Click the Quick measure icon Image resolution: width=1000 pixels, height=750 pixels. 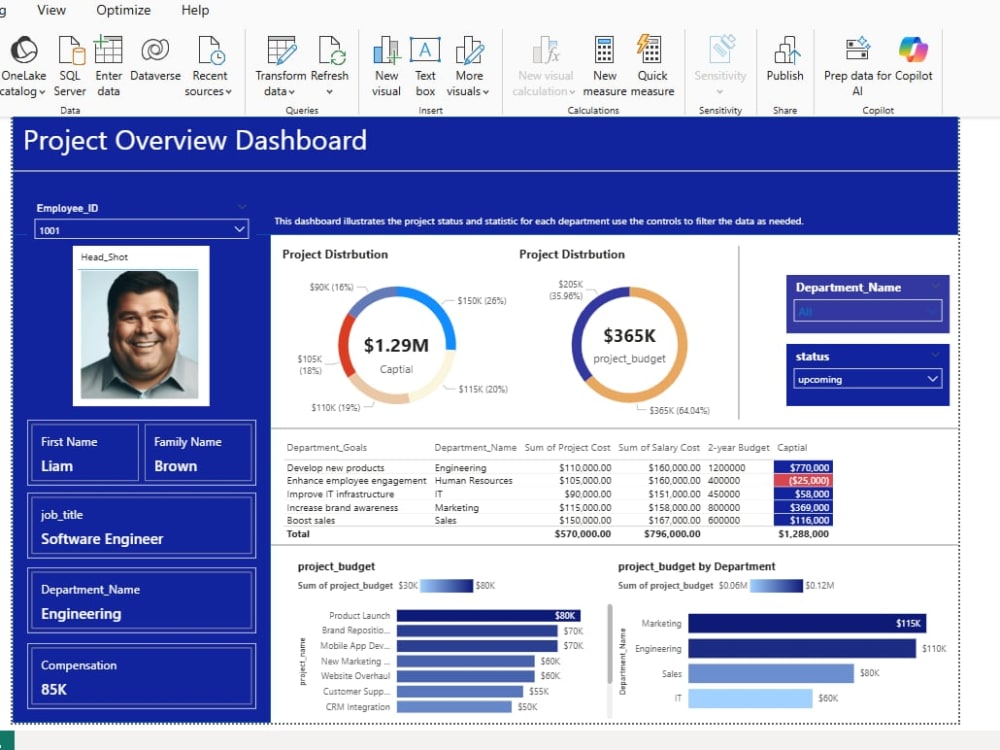click(x=649, y=49)
